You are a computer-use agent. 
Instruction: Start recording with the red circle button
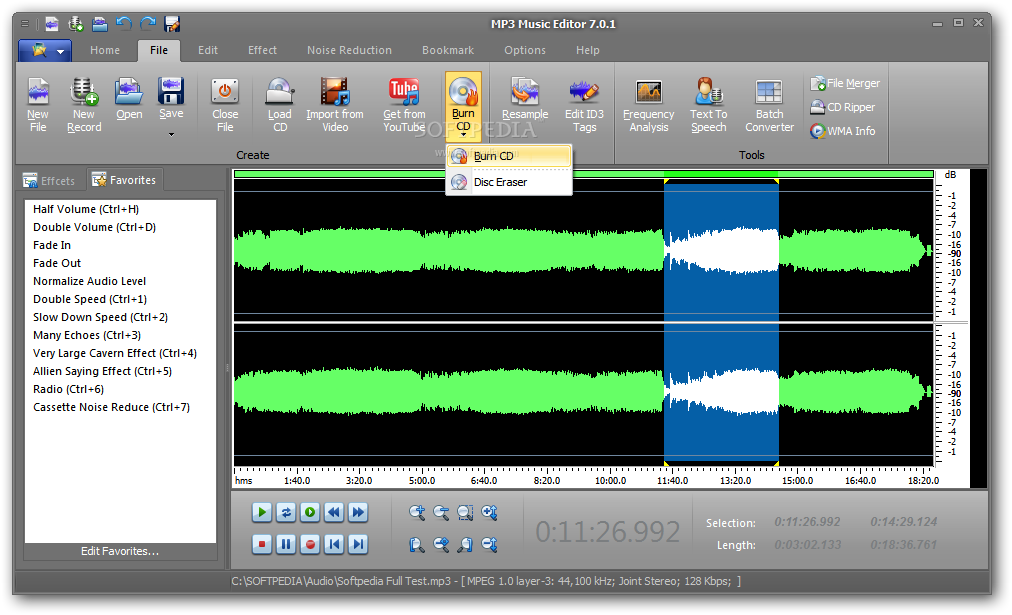310,545
